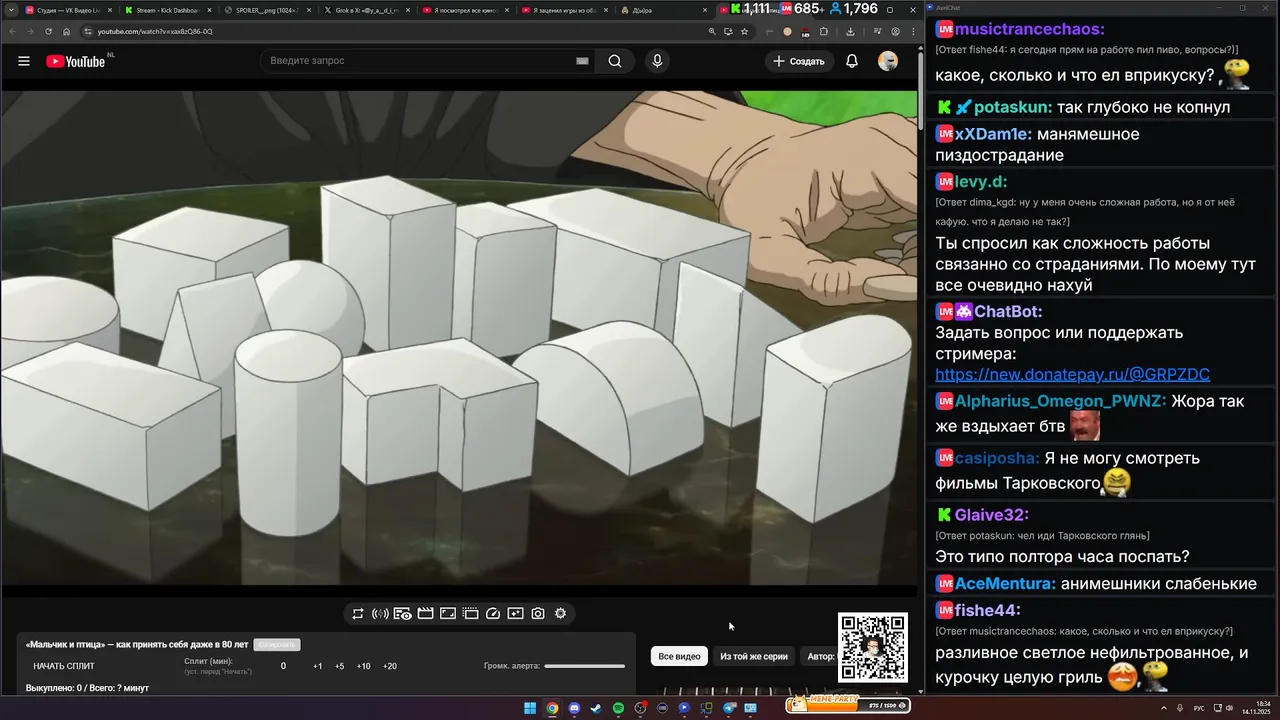Select the Из той же серии chip

tap(754, 656)
